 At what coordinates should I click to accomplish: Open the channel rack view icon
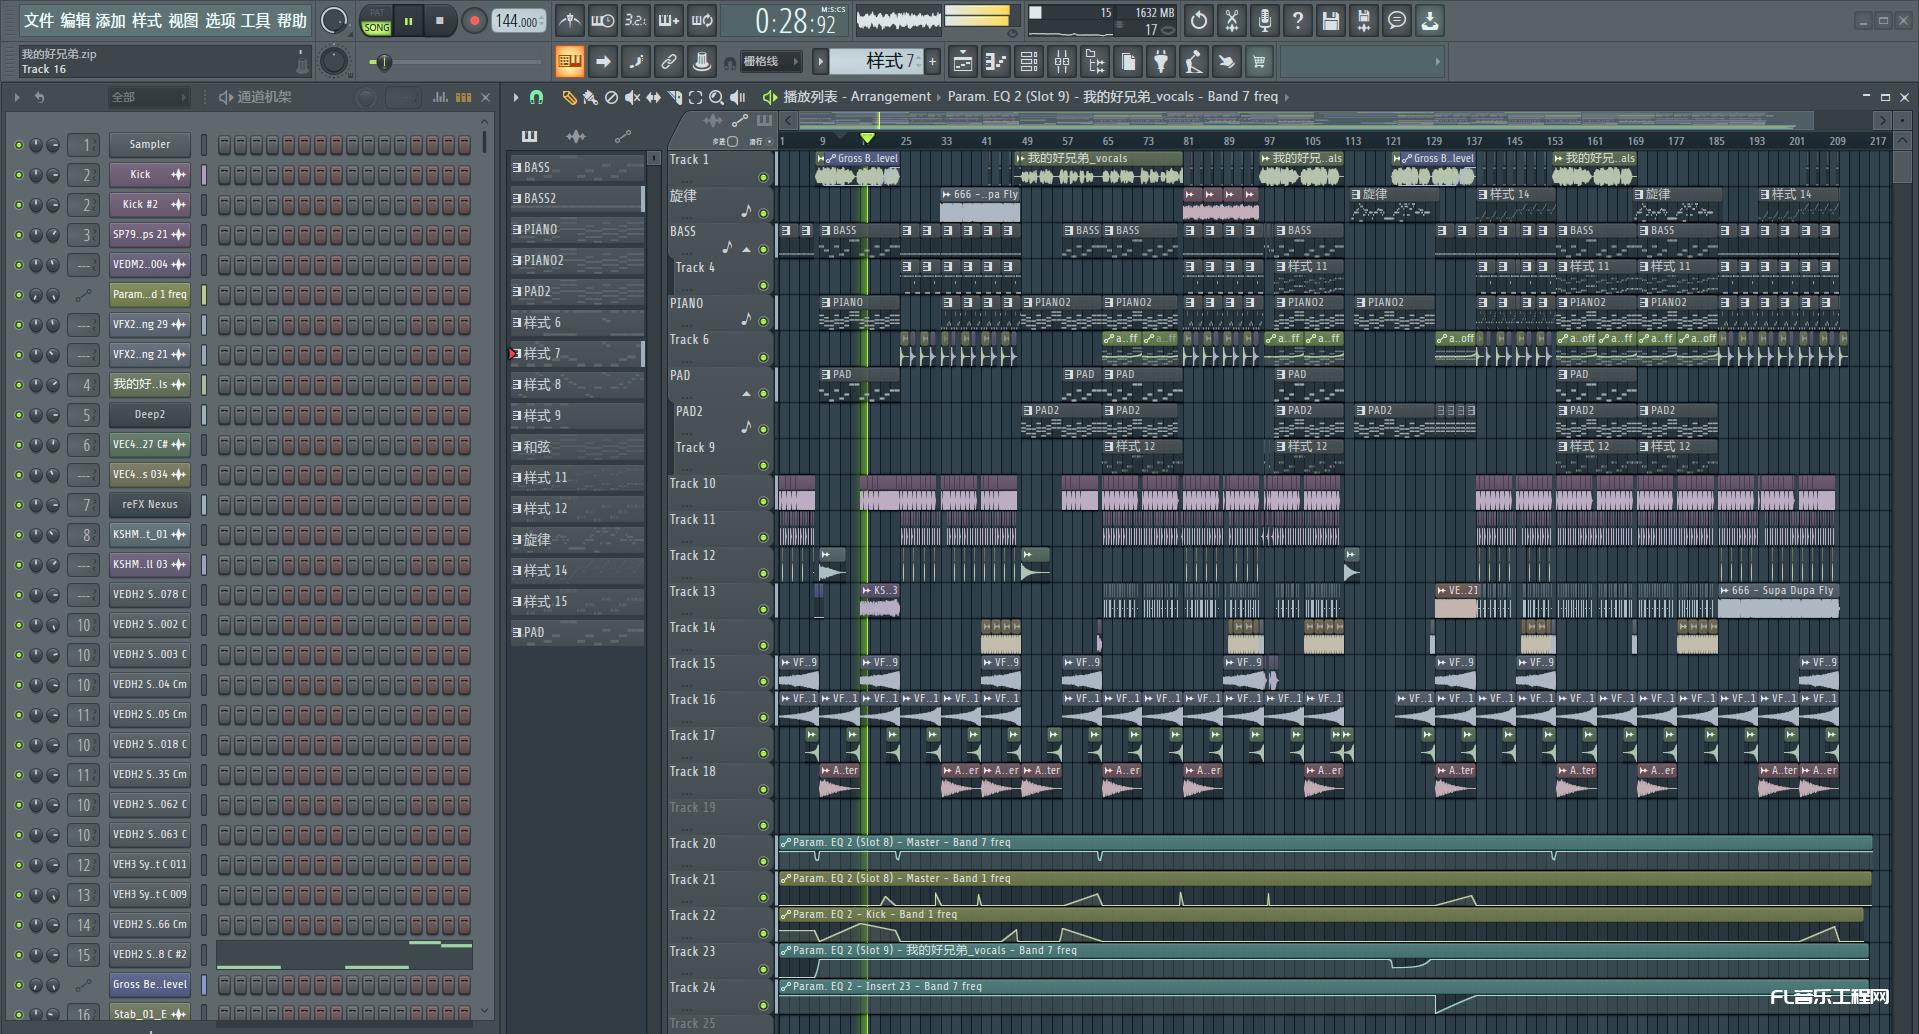[x=1029, y=62]
